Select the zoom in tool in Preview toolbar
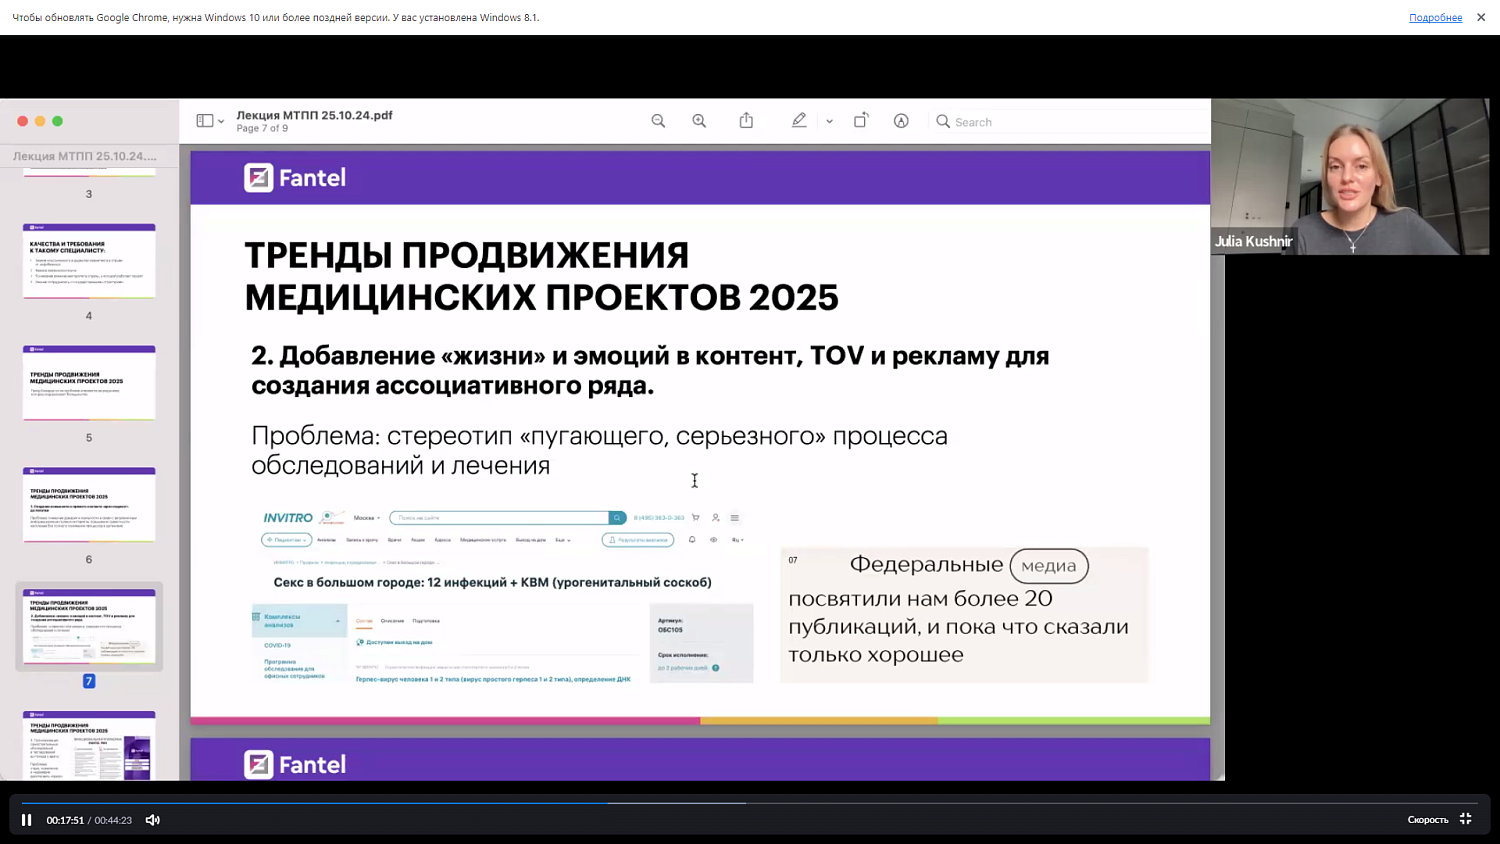 [x=699, y=120]
